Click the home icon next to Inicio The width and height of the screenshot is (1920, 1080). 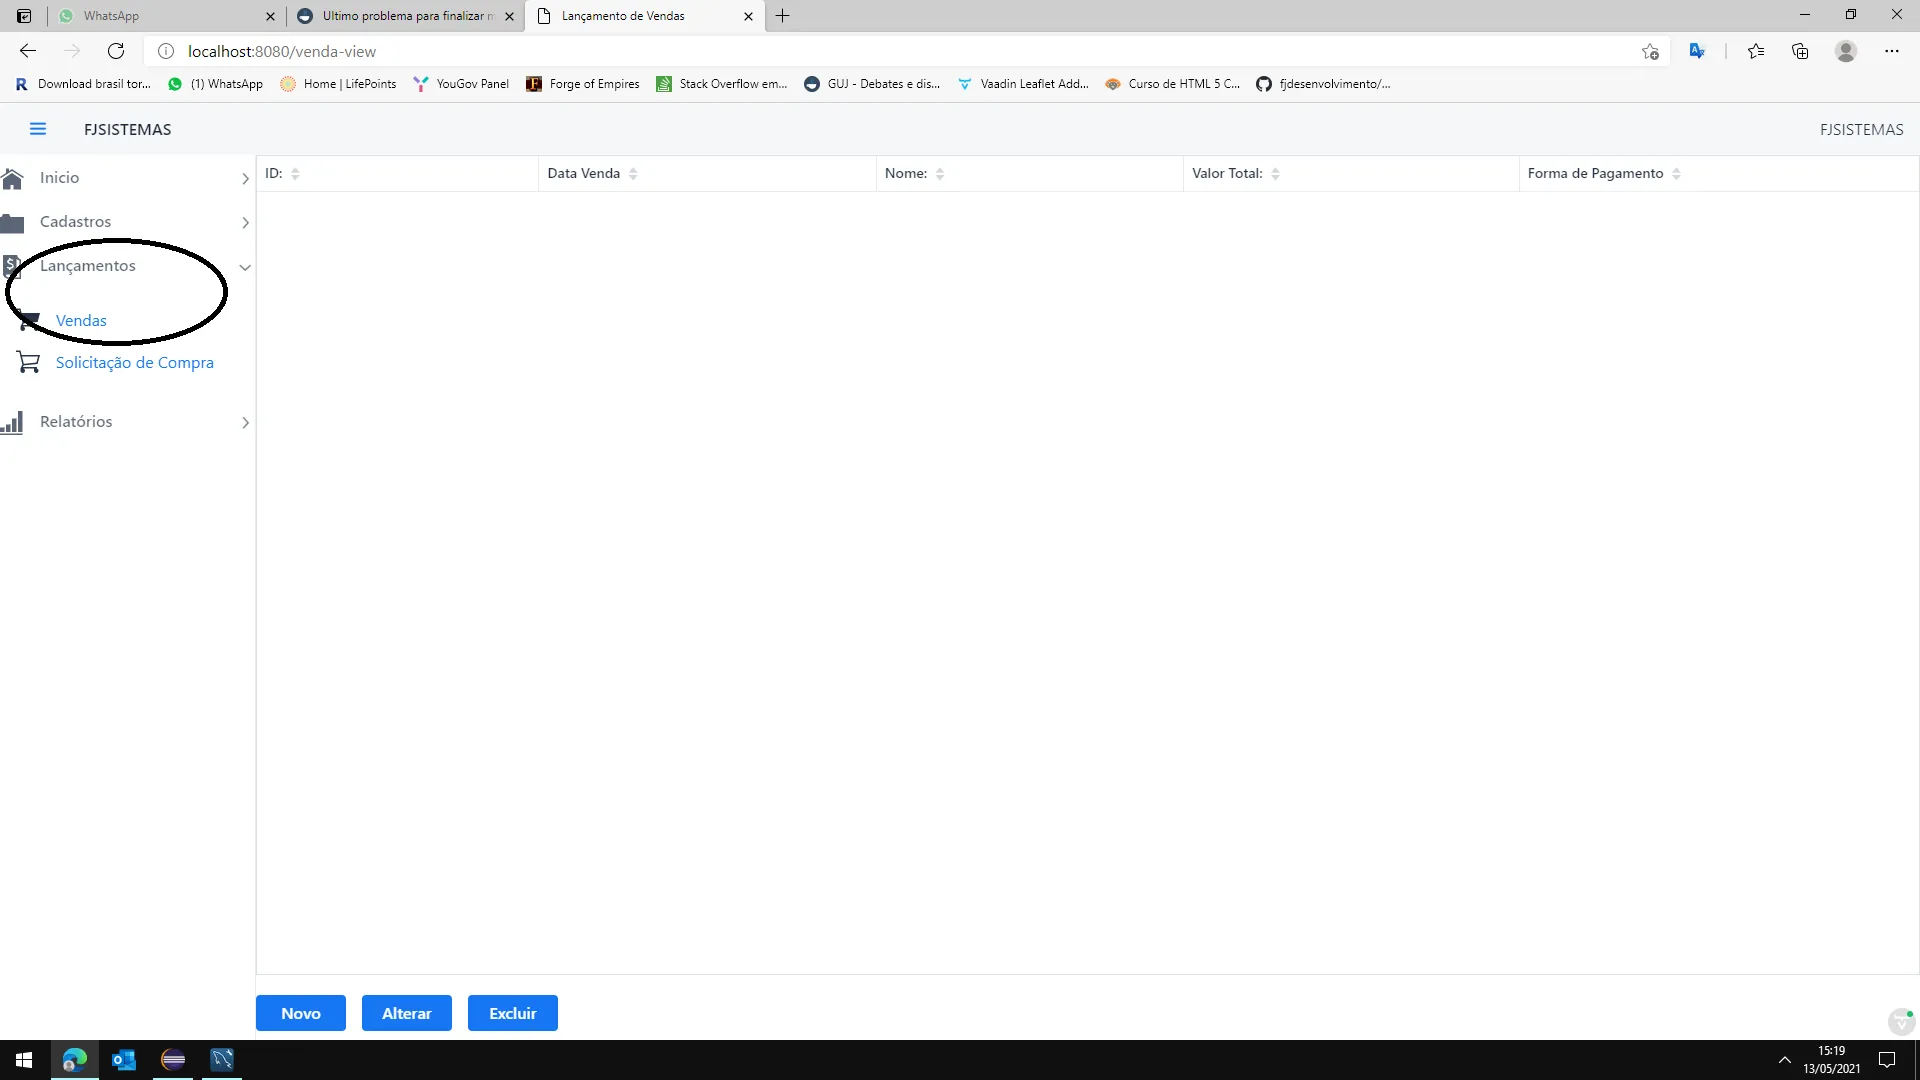click(x=13, y=178)
